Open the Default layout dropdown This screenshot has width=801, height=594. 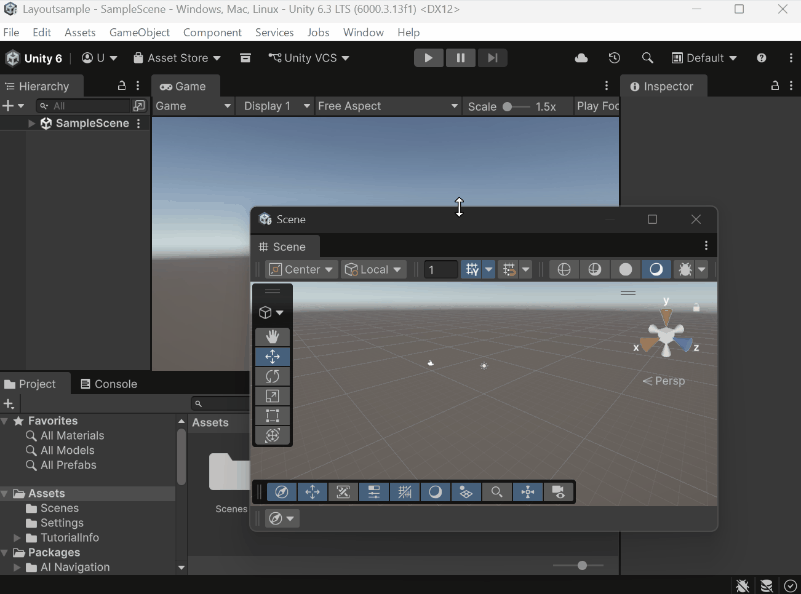pyautogui.click(x=704, y=58)
